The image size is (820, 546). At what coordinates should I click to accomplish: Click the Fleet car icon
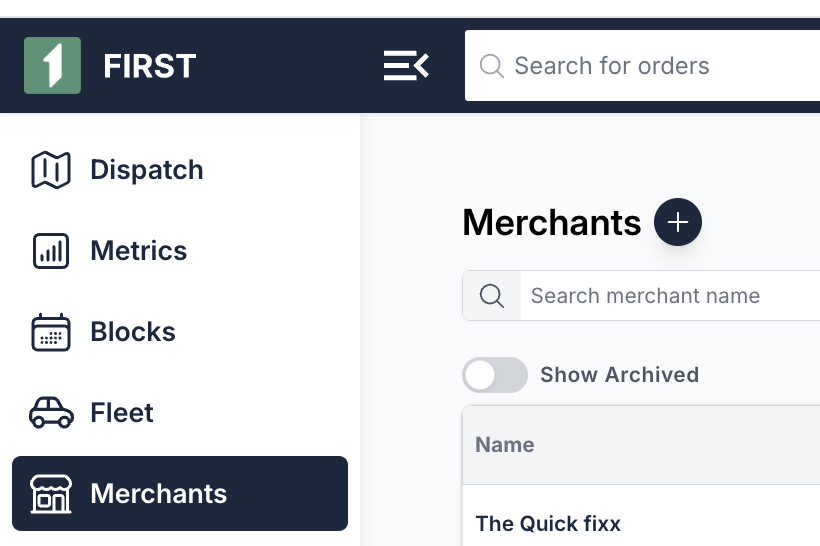(x=51, y=413)
